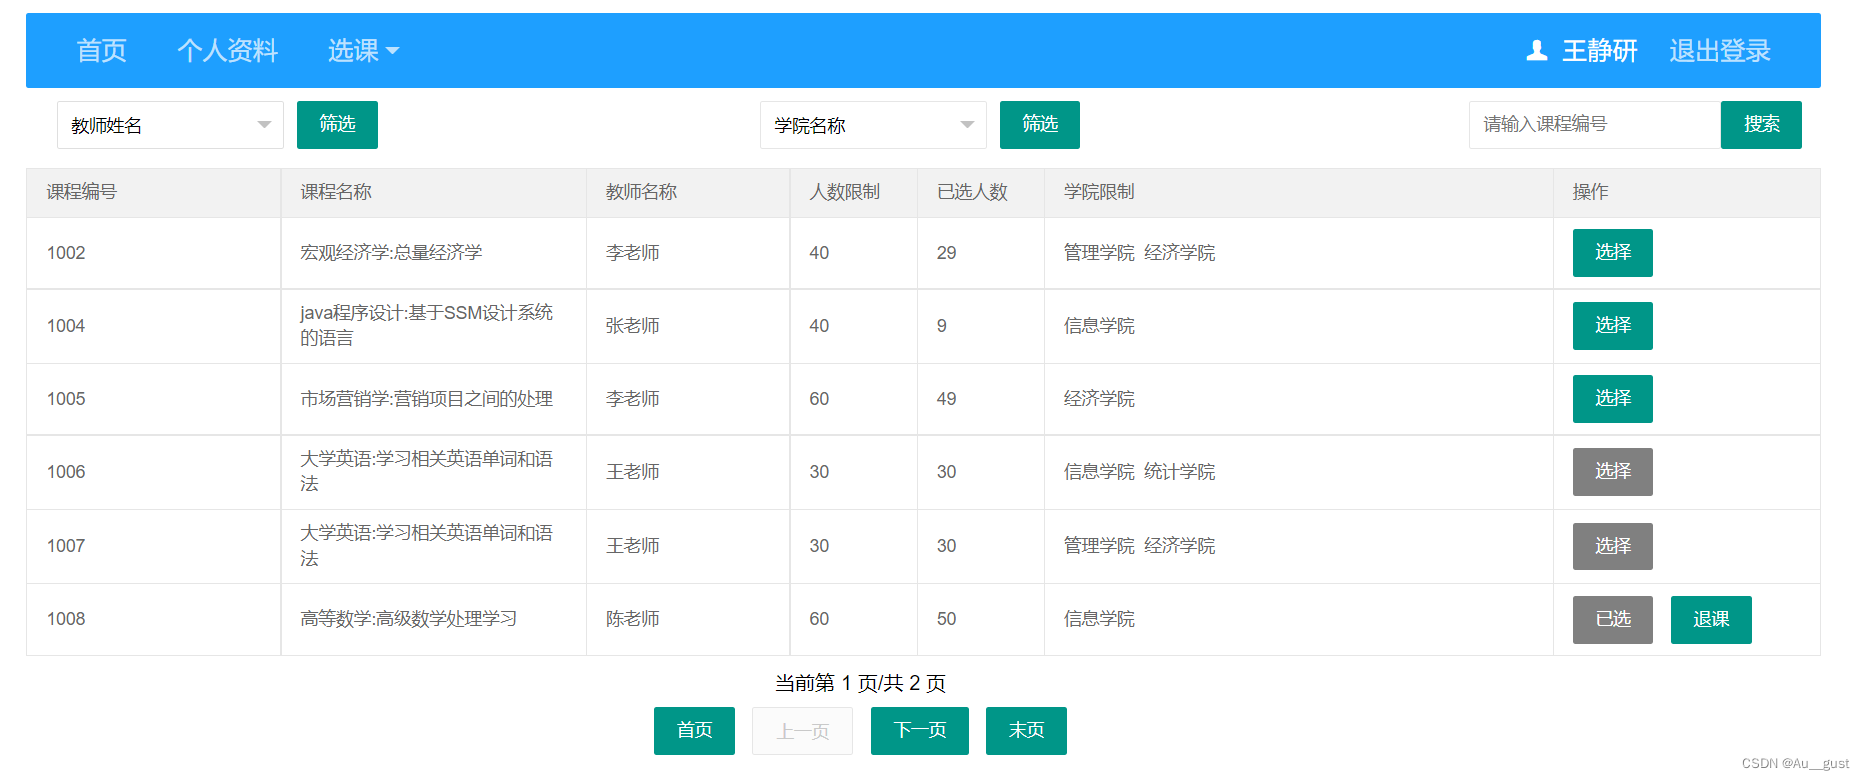Click 筛选 button next to 学院名称
This screenshot has width=1865, height=780.
[1040, 124]
